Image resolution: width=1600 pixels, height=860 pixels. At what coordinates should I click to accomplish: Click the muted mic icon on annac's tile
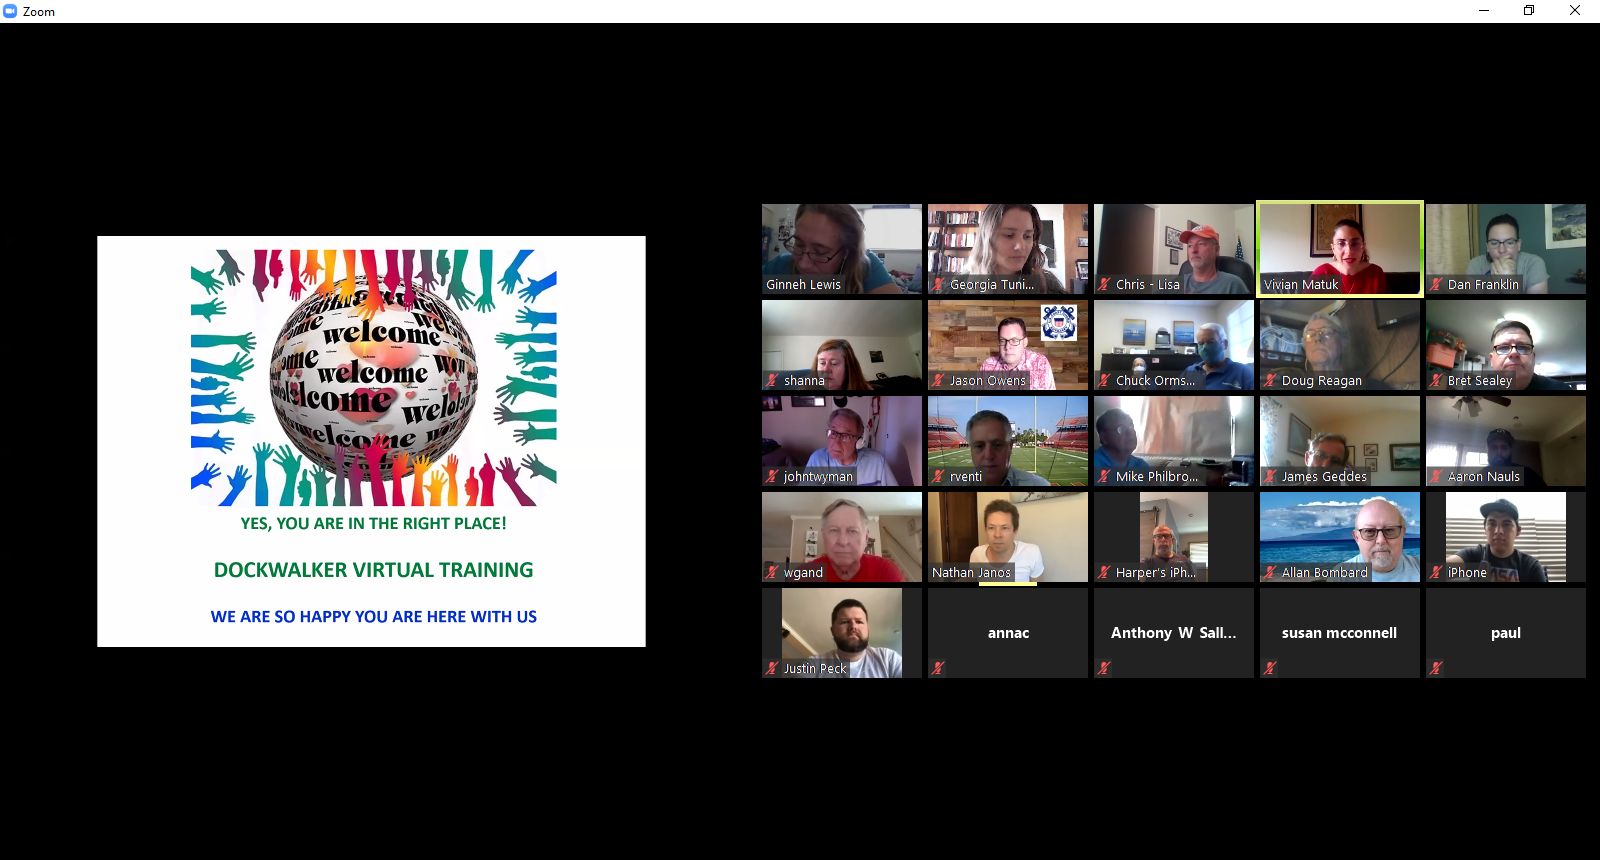coord(938,668)
